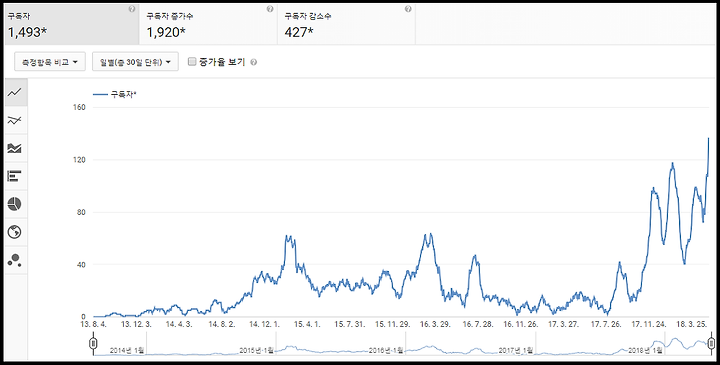Click the 17. 11. 24. date label

(x=649, y=324)
